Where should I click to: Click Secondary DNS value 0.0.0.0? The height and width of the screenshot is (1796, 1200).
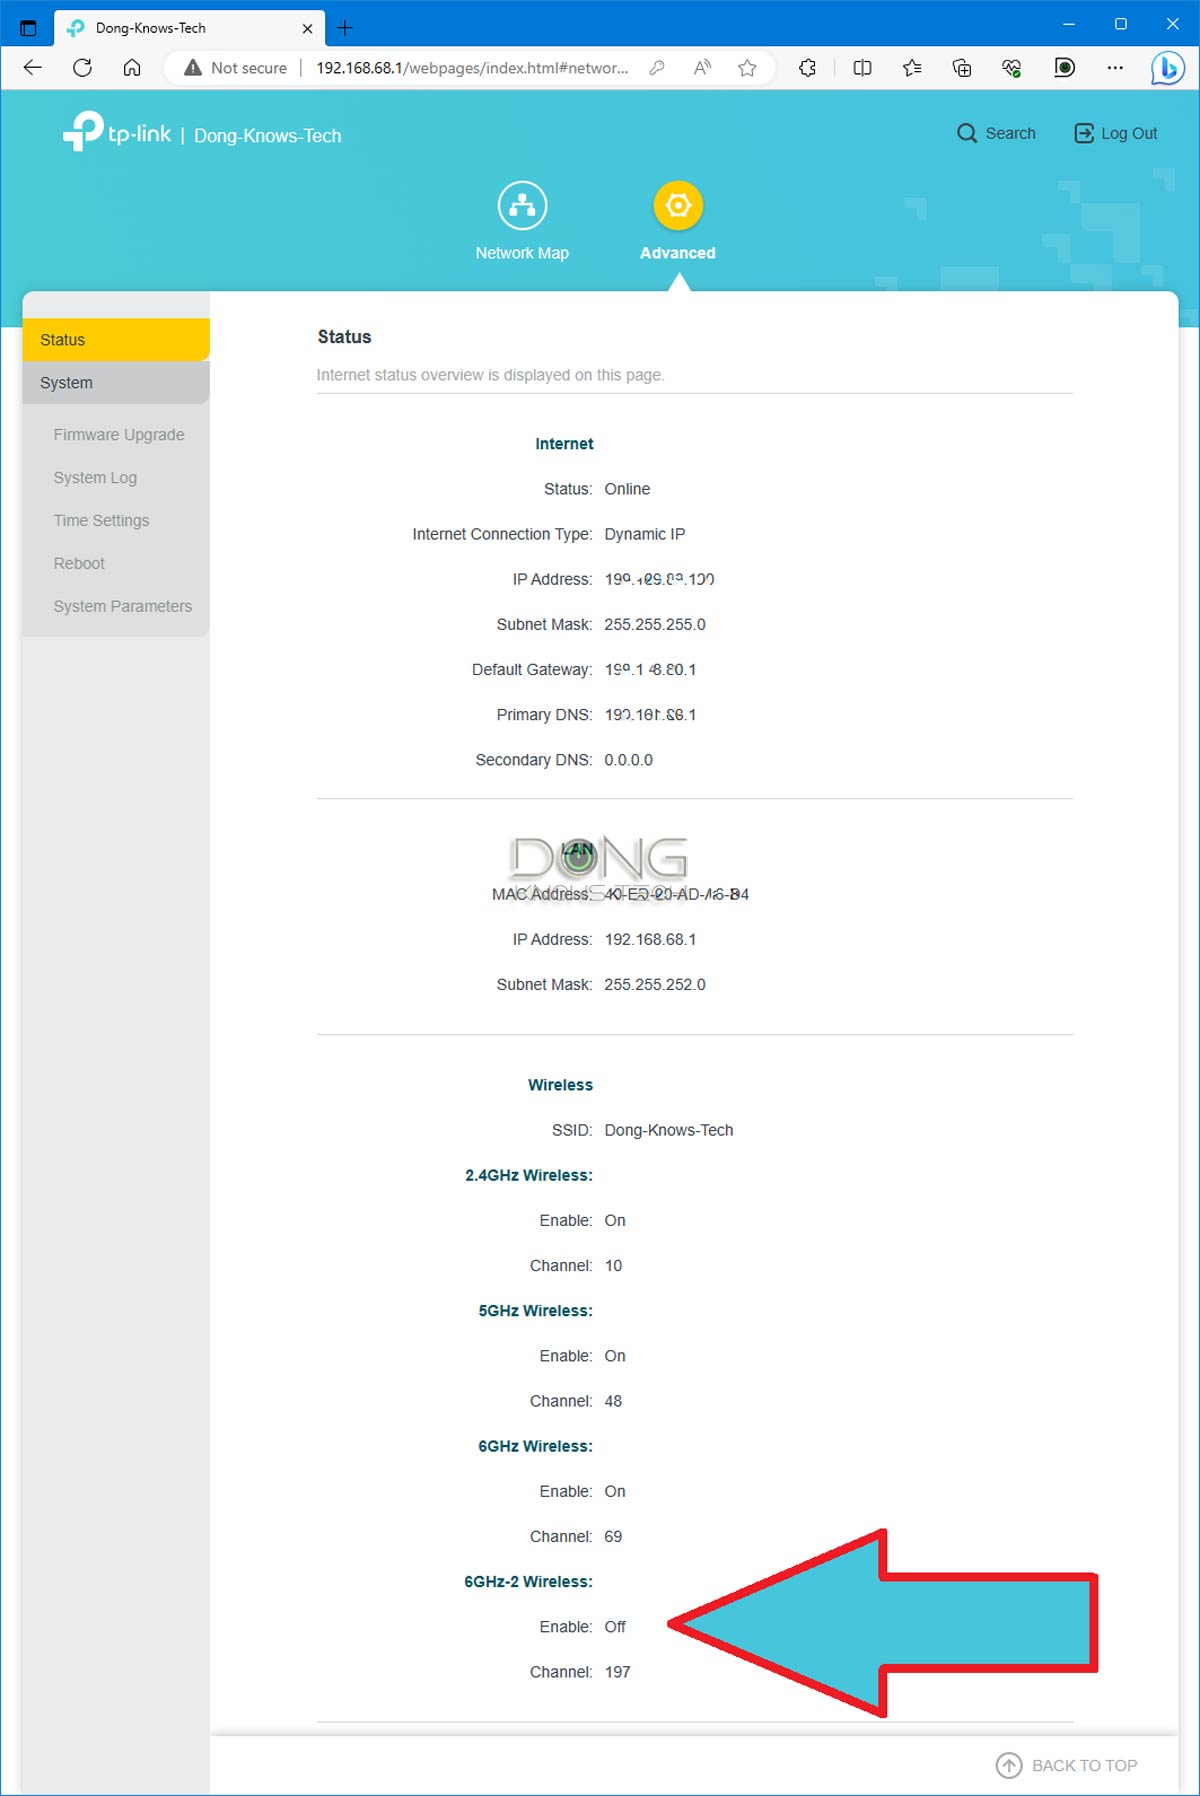point(628,760)
